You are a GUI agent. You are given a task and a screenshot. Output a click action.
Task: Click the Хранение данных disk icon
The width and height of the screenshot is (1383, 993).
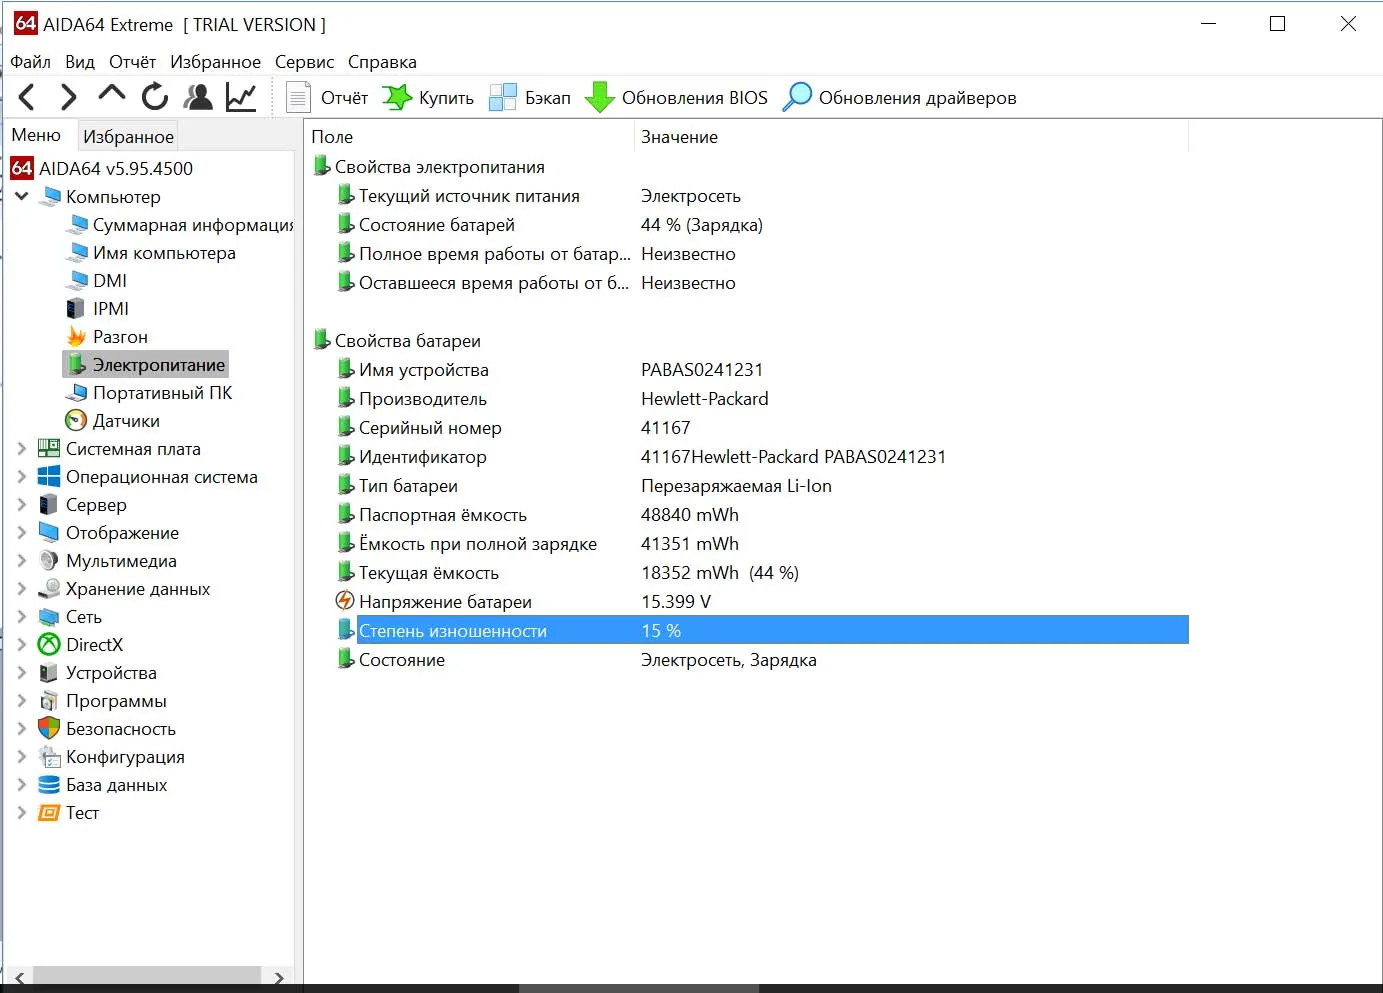pos(49,588)
